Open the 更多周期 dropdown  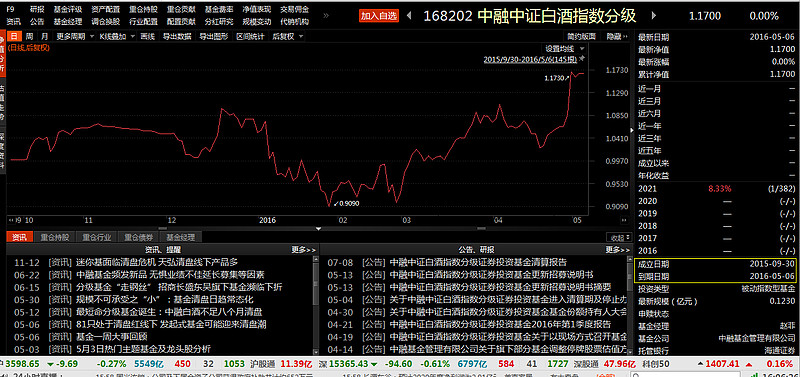75,36
